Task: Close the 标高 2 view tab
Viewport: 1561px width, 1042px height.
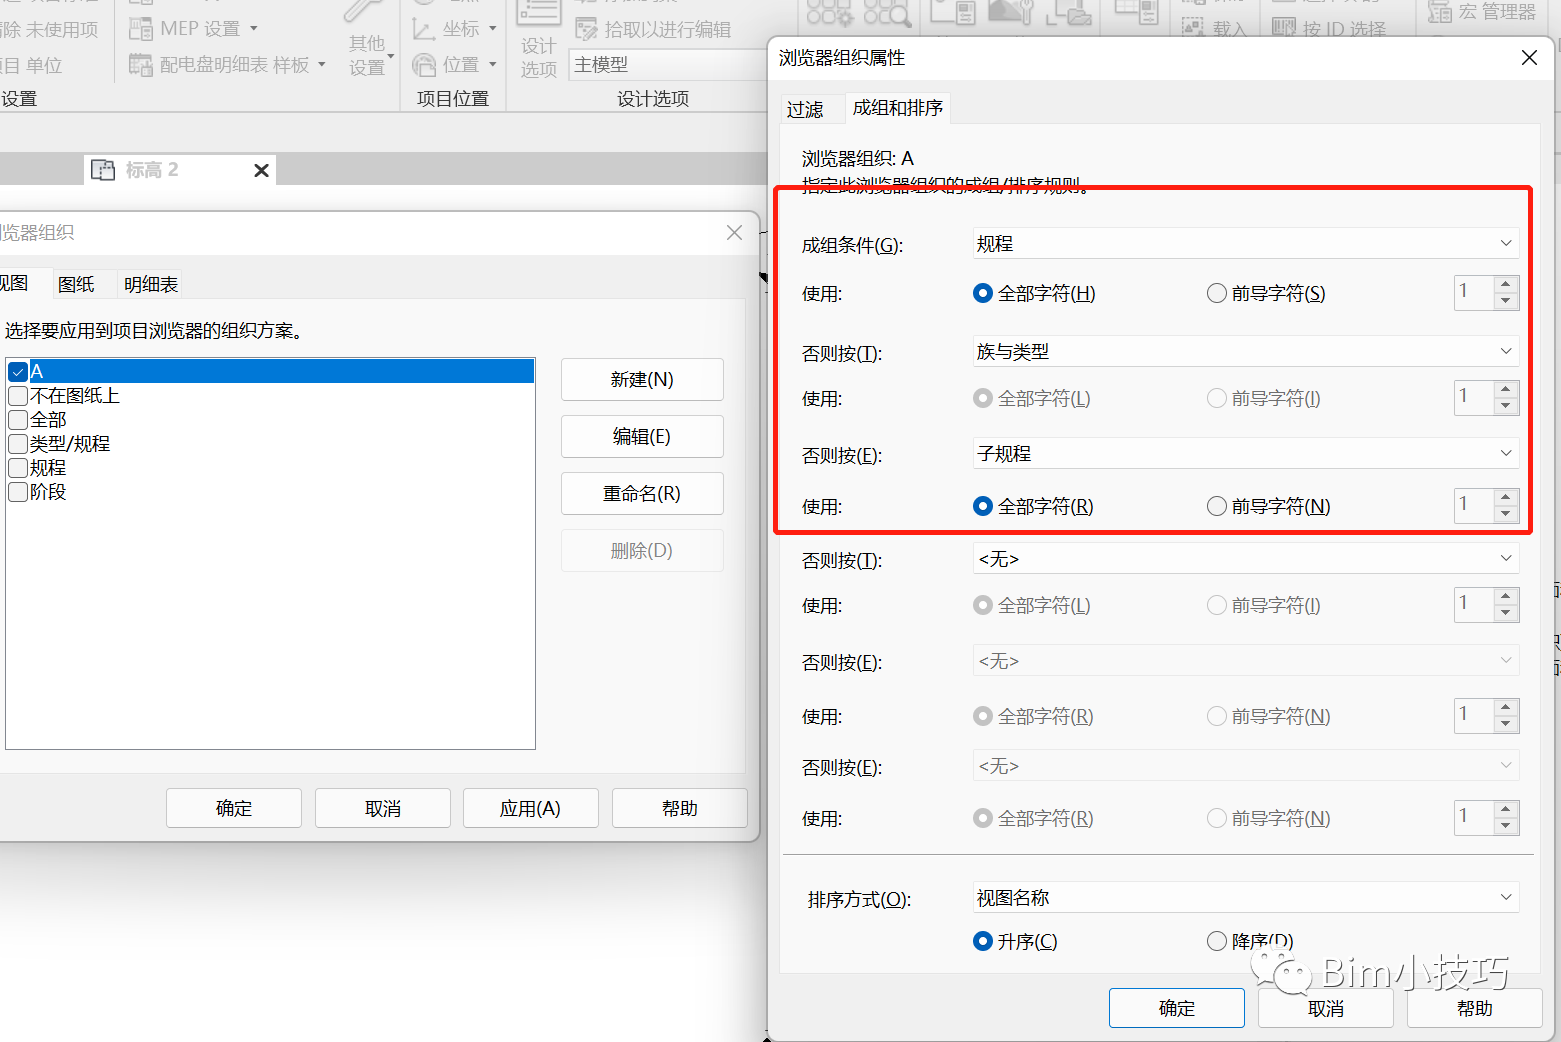Action: coord(262,171)
